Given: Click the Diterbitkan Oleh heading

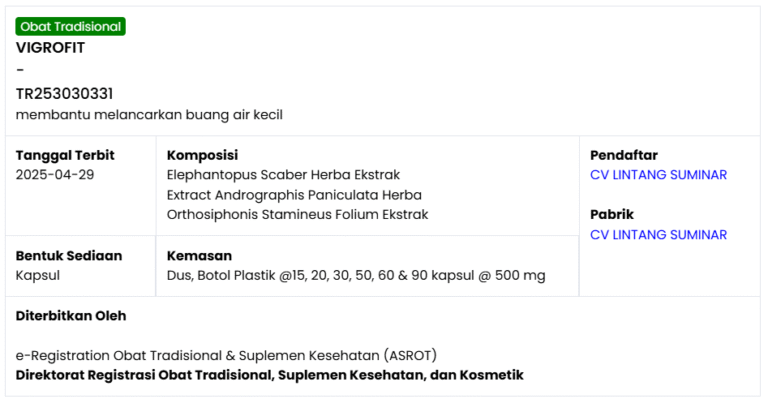Looking at the screenshot, I should (71, 316).
